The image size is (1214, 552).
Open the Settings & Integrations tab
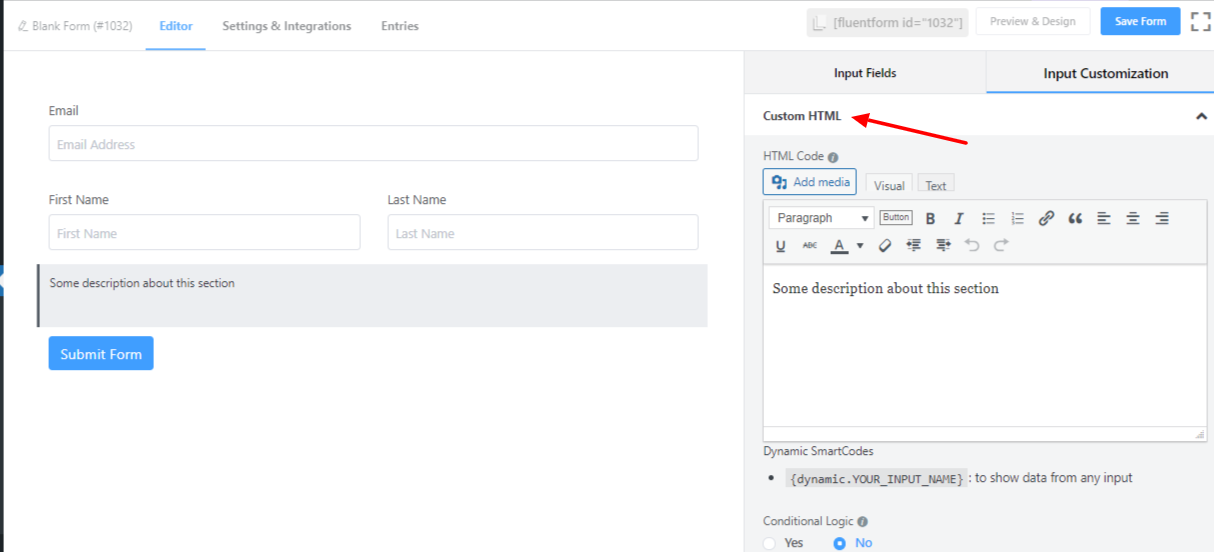pyautogui.click(x=286, y=26)
